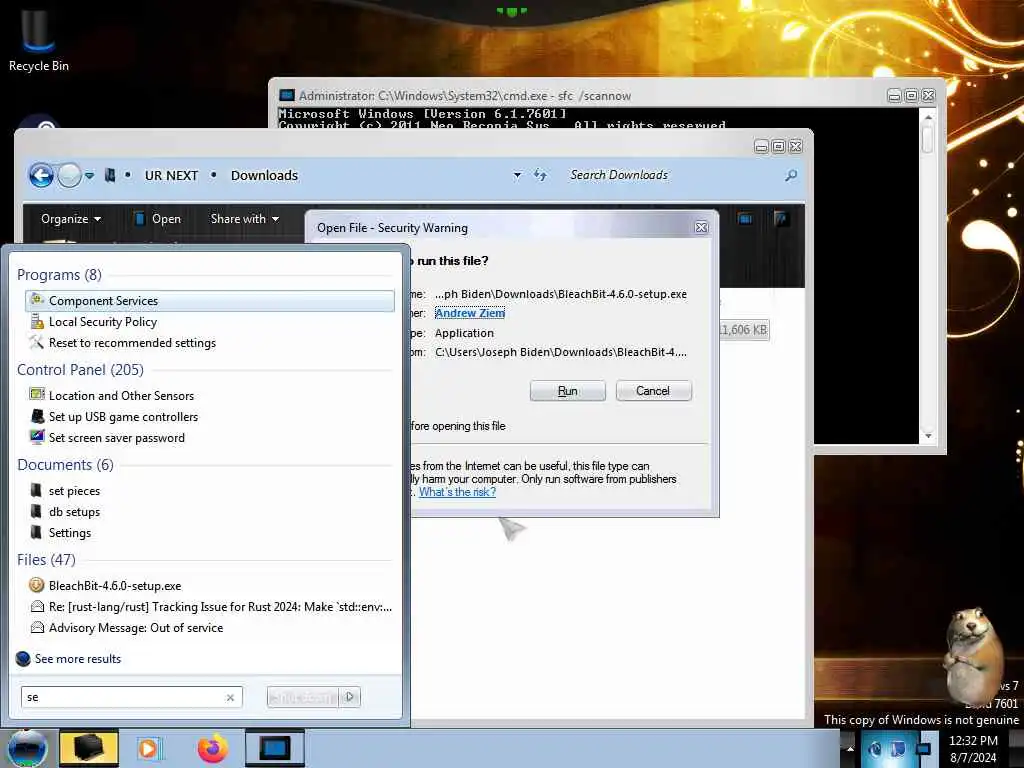Click the search magnifier in Downloads
The image size is (1024, 768).
(791, 175)
